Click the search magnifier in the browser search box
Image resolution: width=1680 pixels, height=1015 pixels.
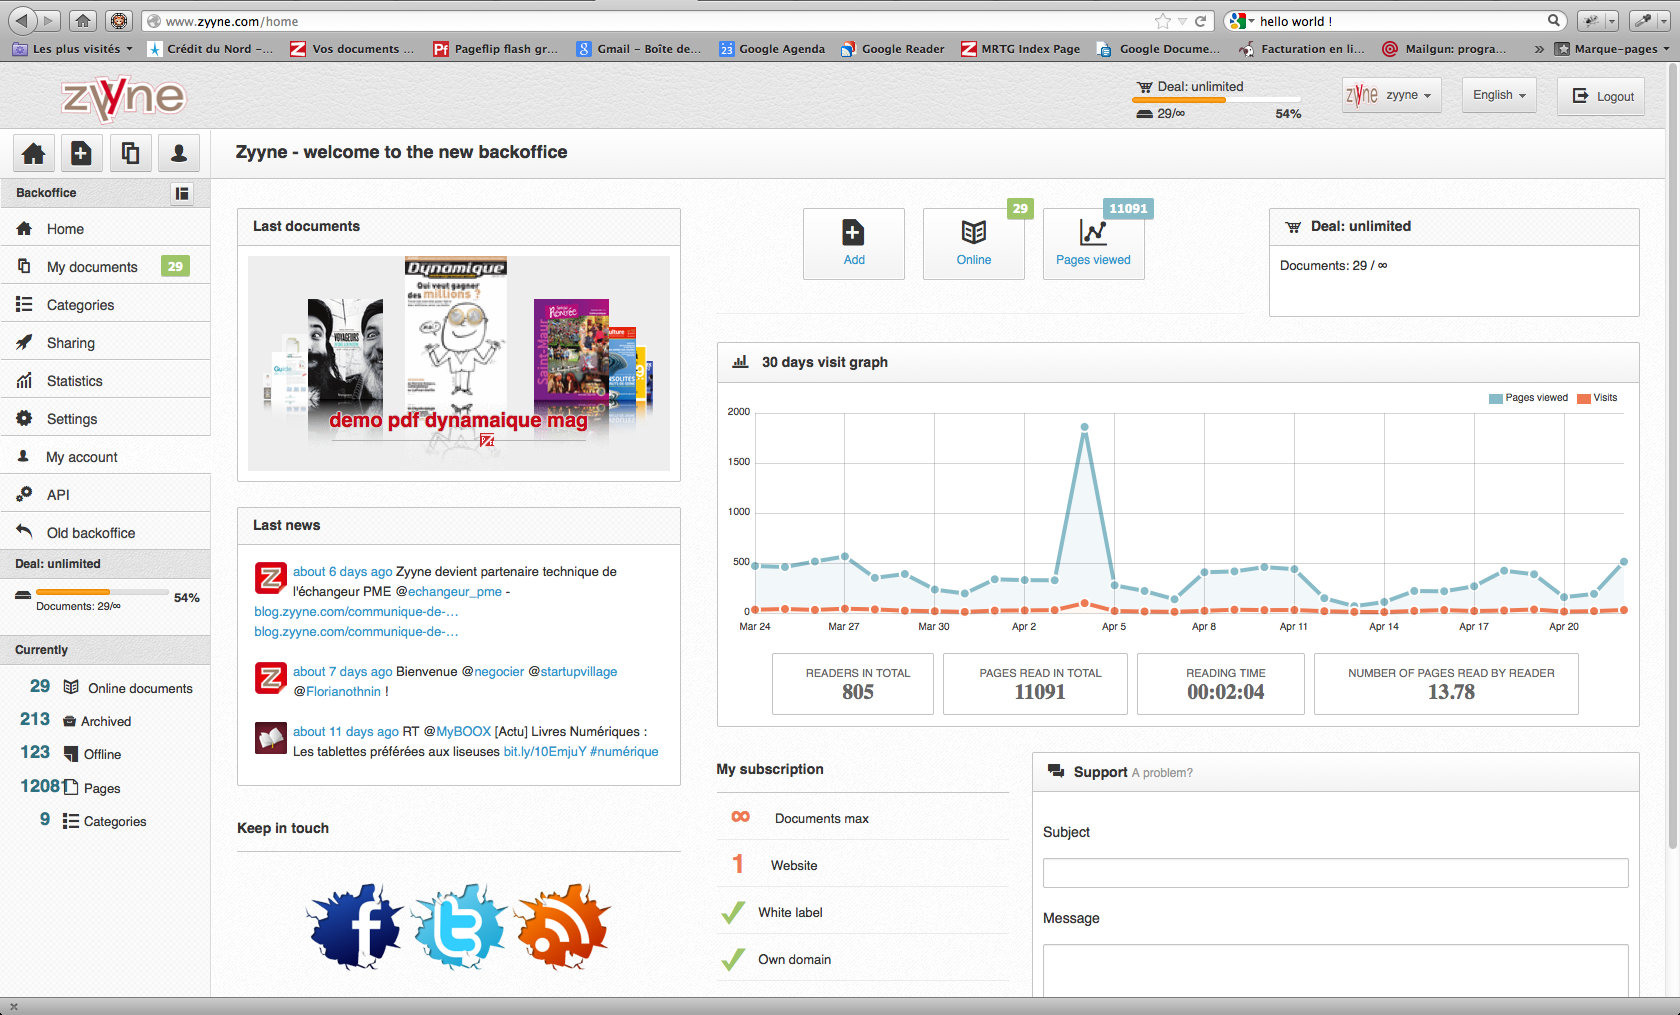[x=1554, y=20]
